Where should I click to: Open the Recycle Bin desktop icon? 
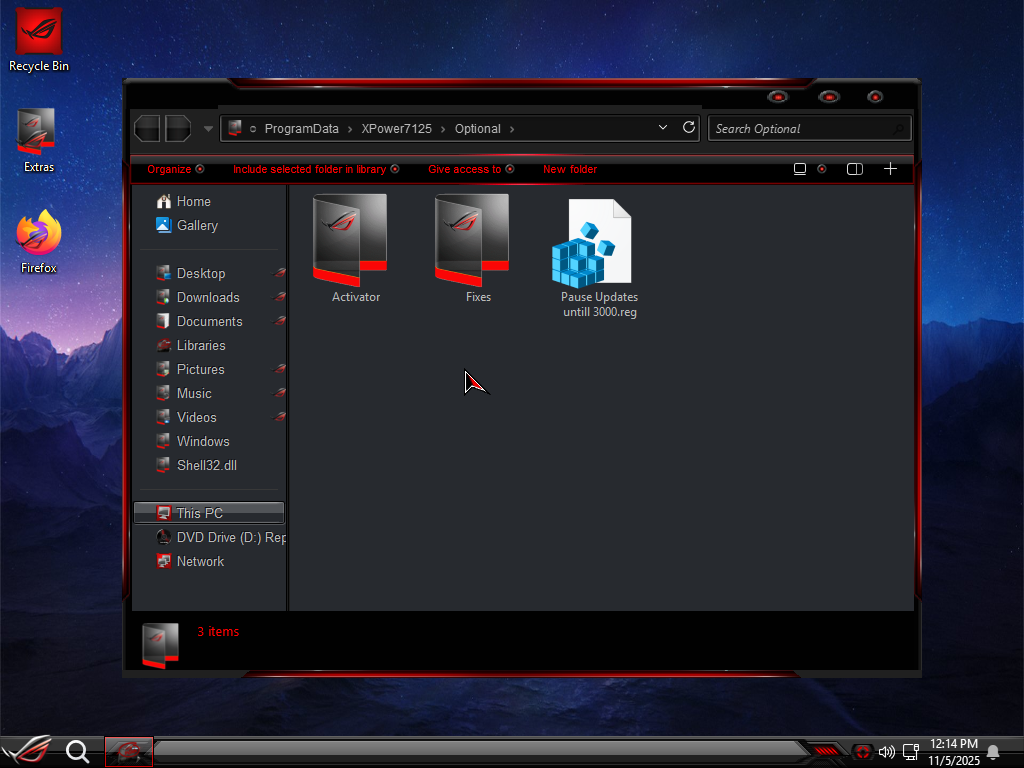pos(39,39)
